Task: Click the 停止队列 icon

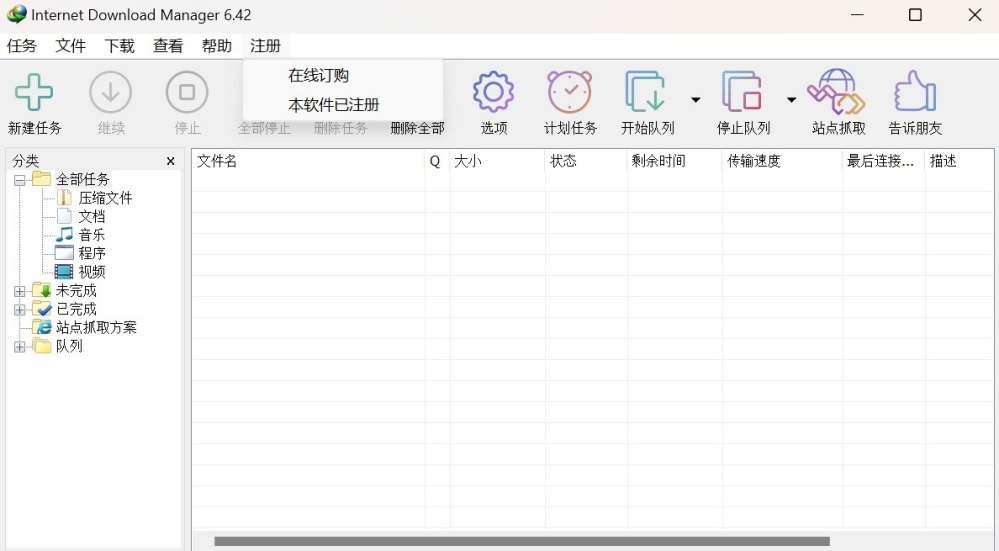Action: [x=742, y=92]
